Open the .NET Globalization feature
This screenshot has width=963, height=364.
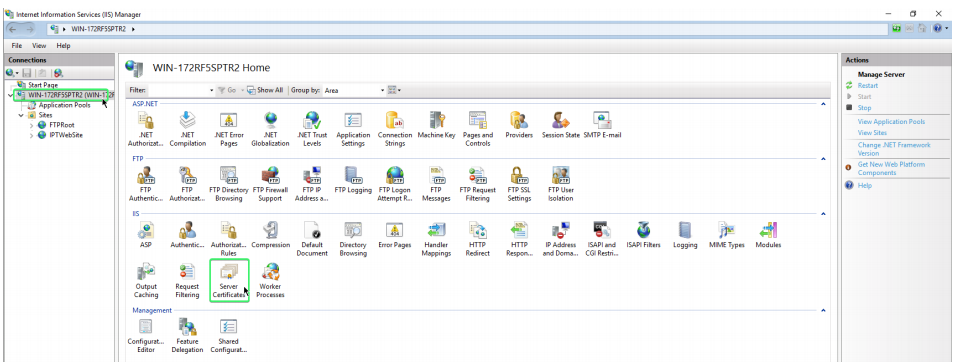(270, 128)
